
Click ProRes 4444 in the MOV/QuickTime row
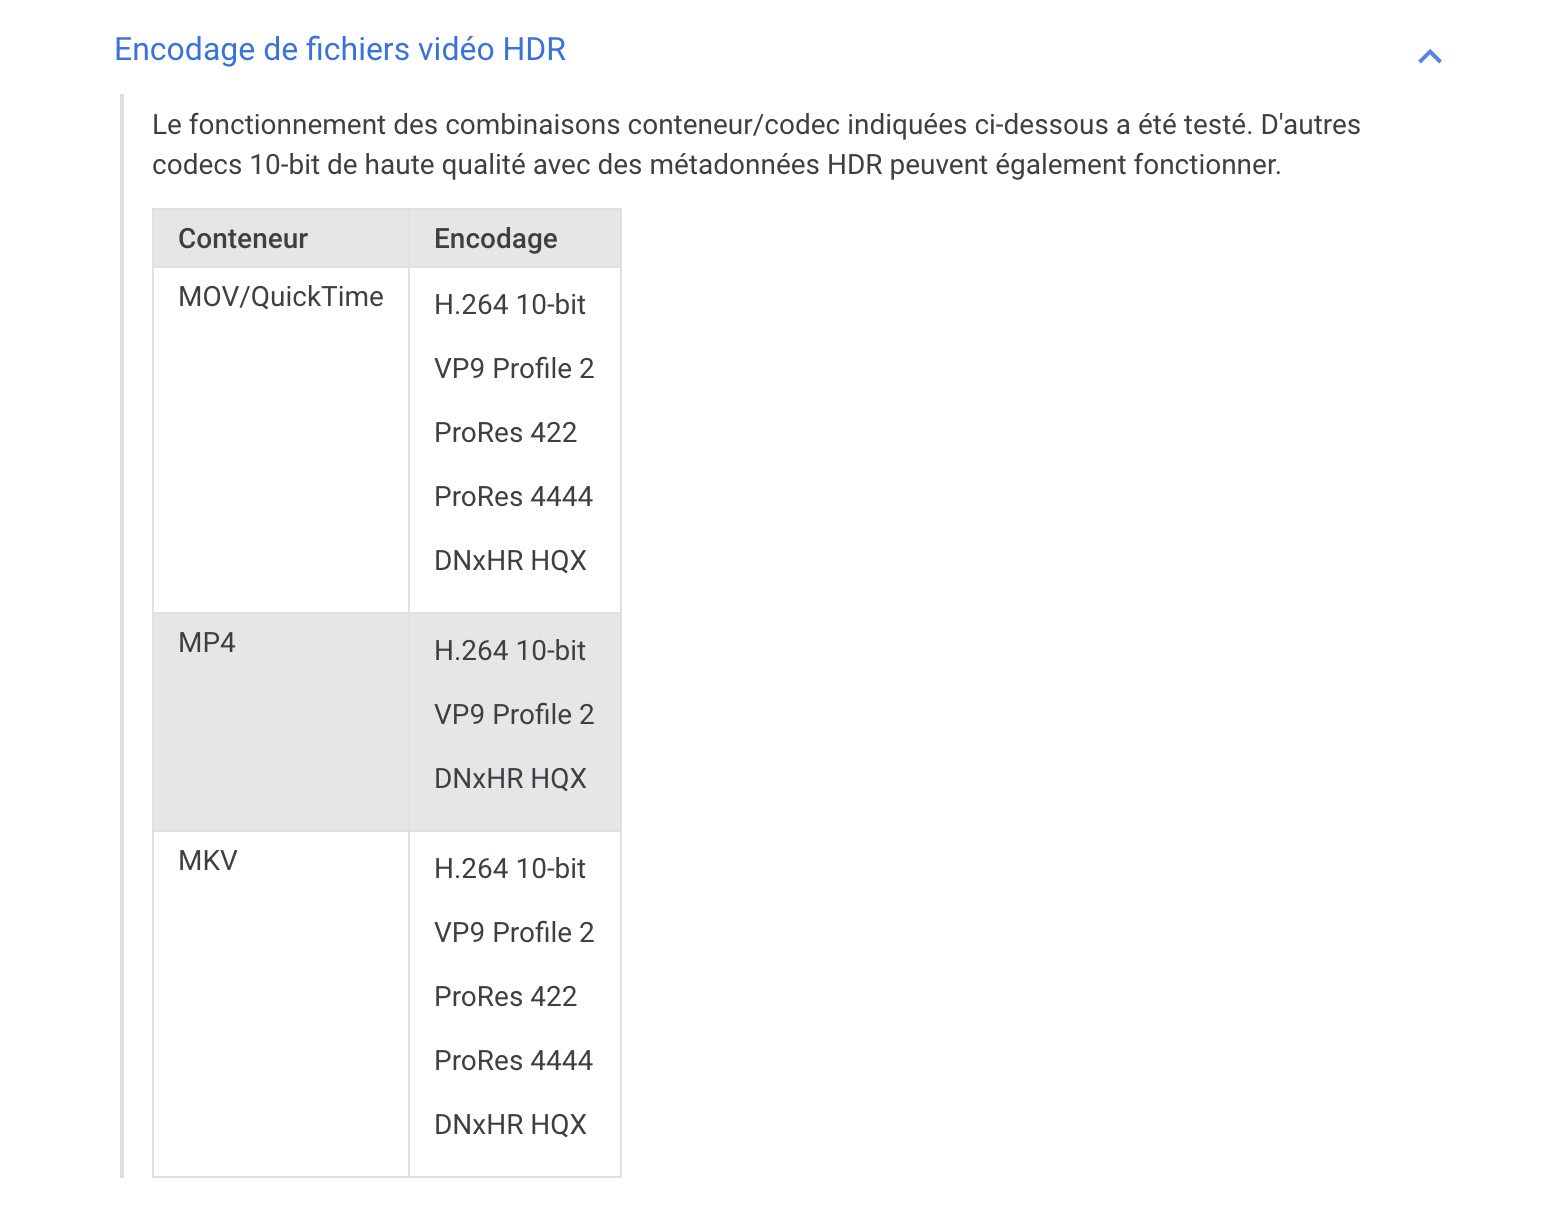[x=513, y=497]
